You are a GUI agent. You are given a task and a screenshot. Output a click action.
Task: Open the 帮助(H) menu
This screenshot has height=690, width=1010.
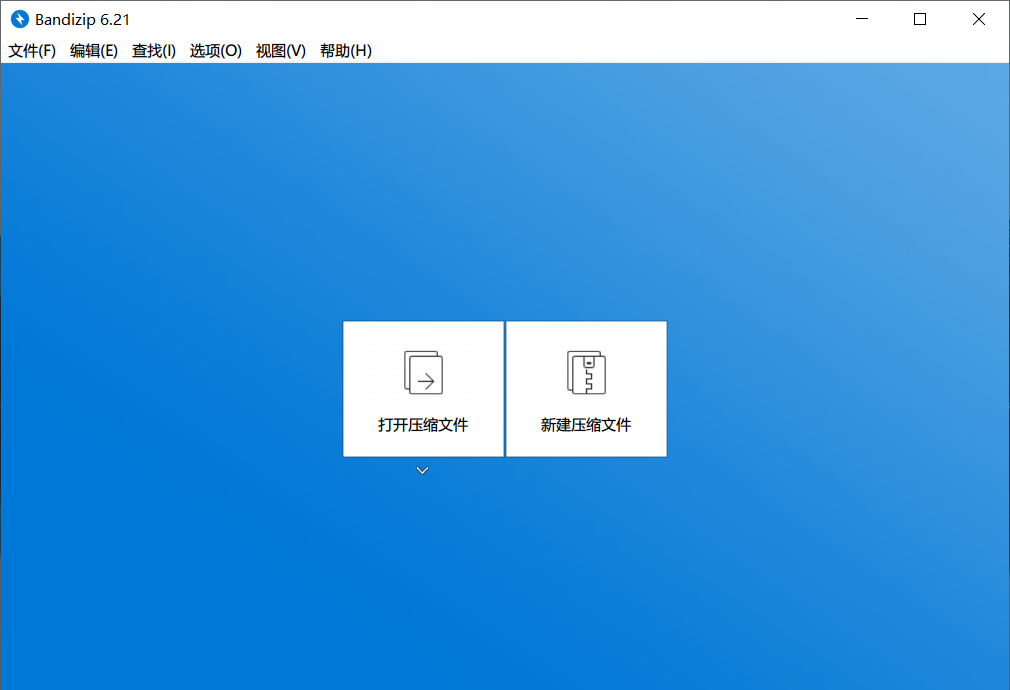(345, 51)
